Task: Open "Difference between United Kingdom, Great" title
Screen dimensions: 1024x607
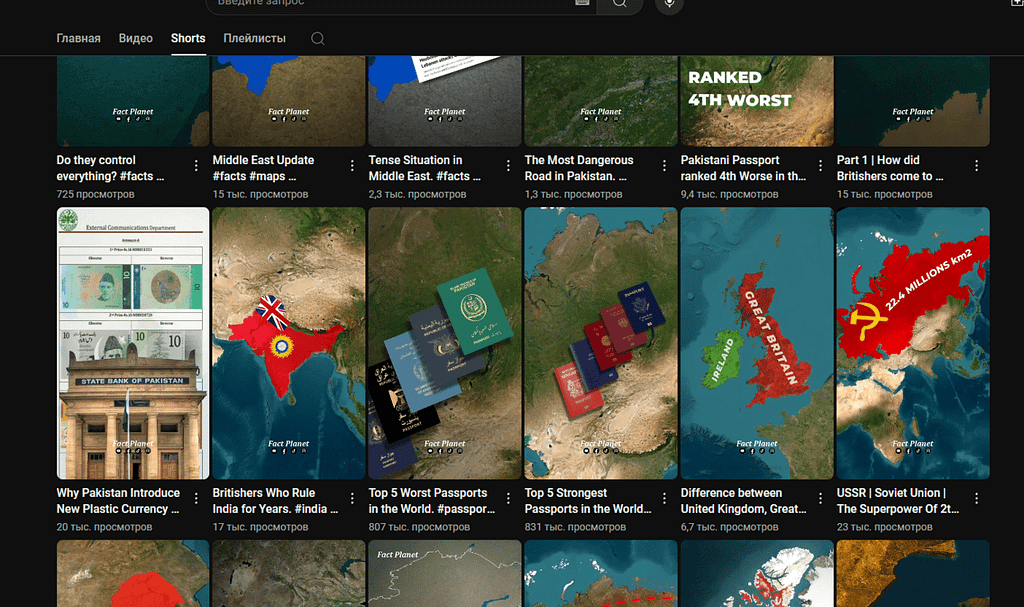Action: pos(743,500)
